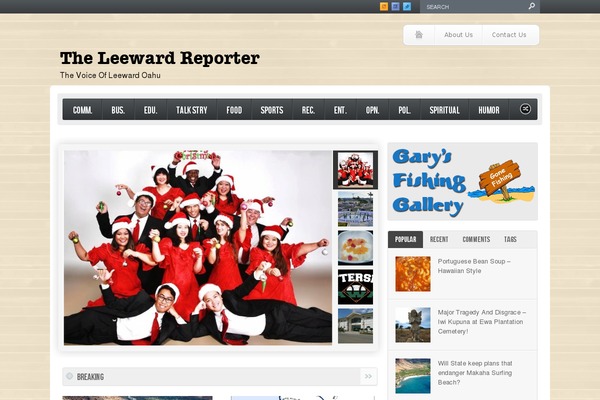Open the EDU. menu section
The image size is (600, 400).
pyautogui.click(x=151, y=110)
